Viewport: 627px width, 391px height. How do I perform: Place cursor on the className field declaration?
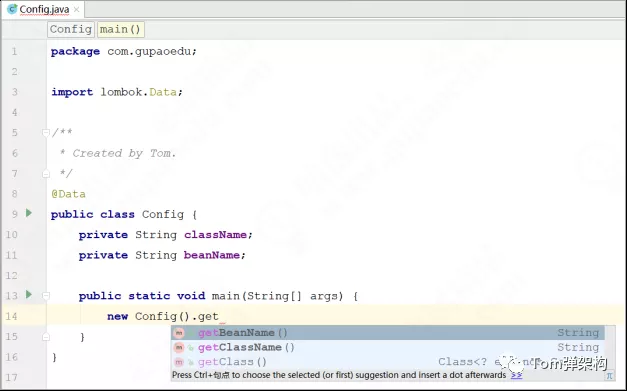pos(215,235)
